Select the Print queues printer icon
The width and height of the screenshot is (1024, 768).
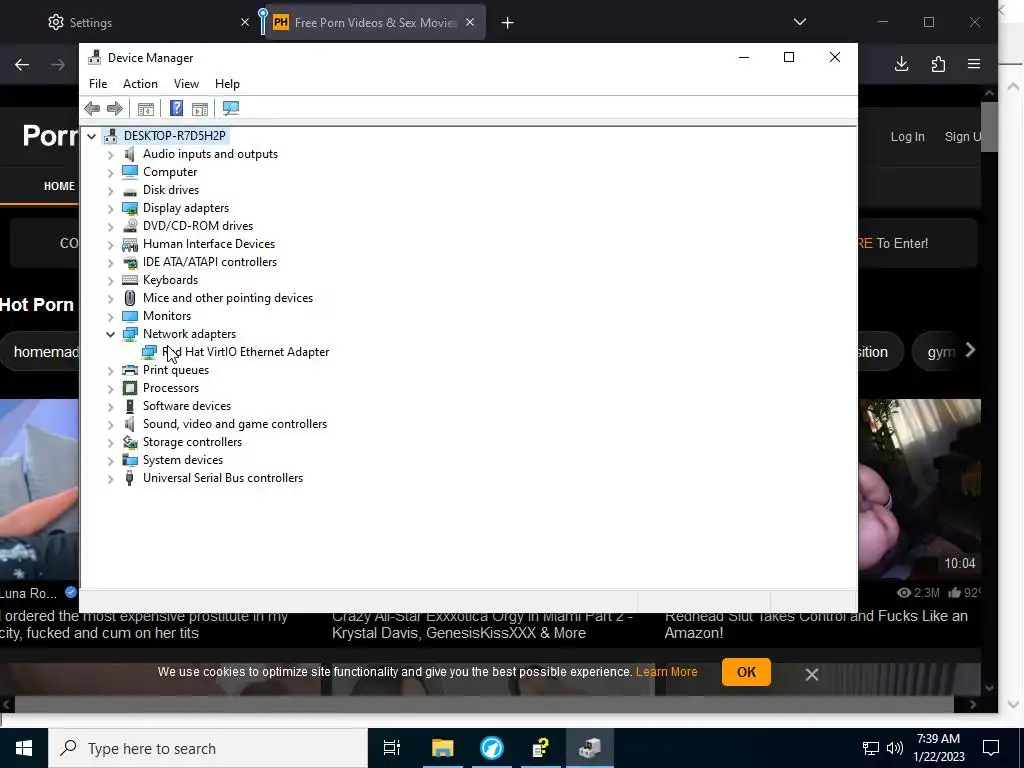tap(130, 370)
